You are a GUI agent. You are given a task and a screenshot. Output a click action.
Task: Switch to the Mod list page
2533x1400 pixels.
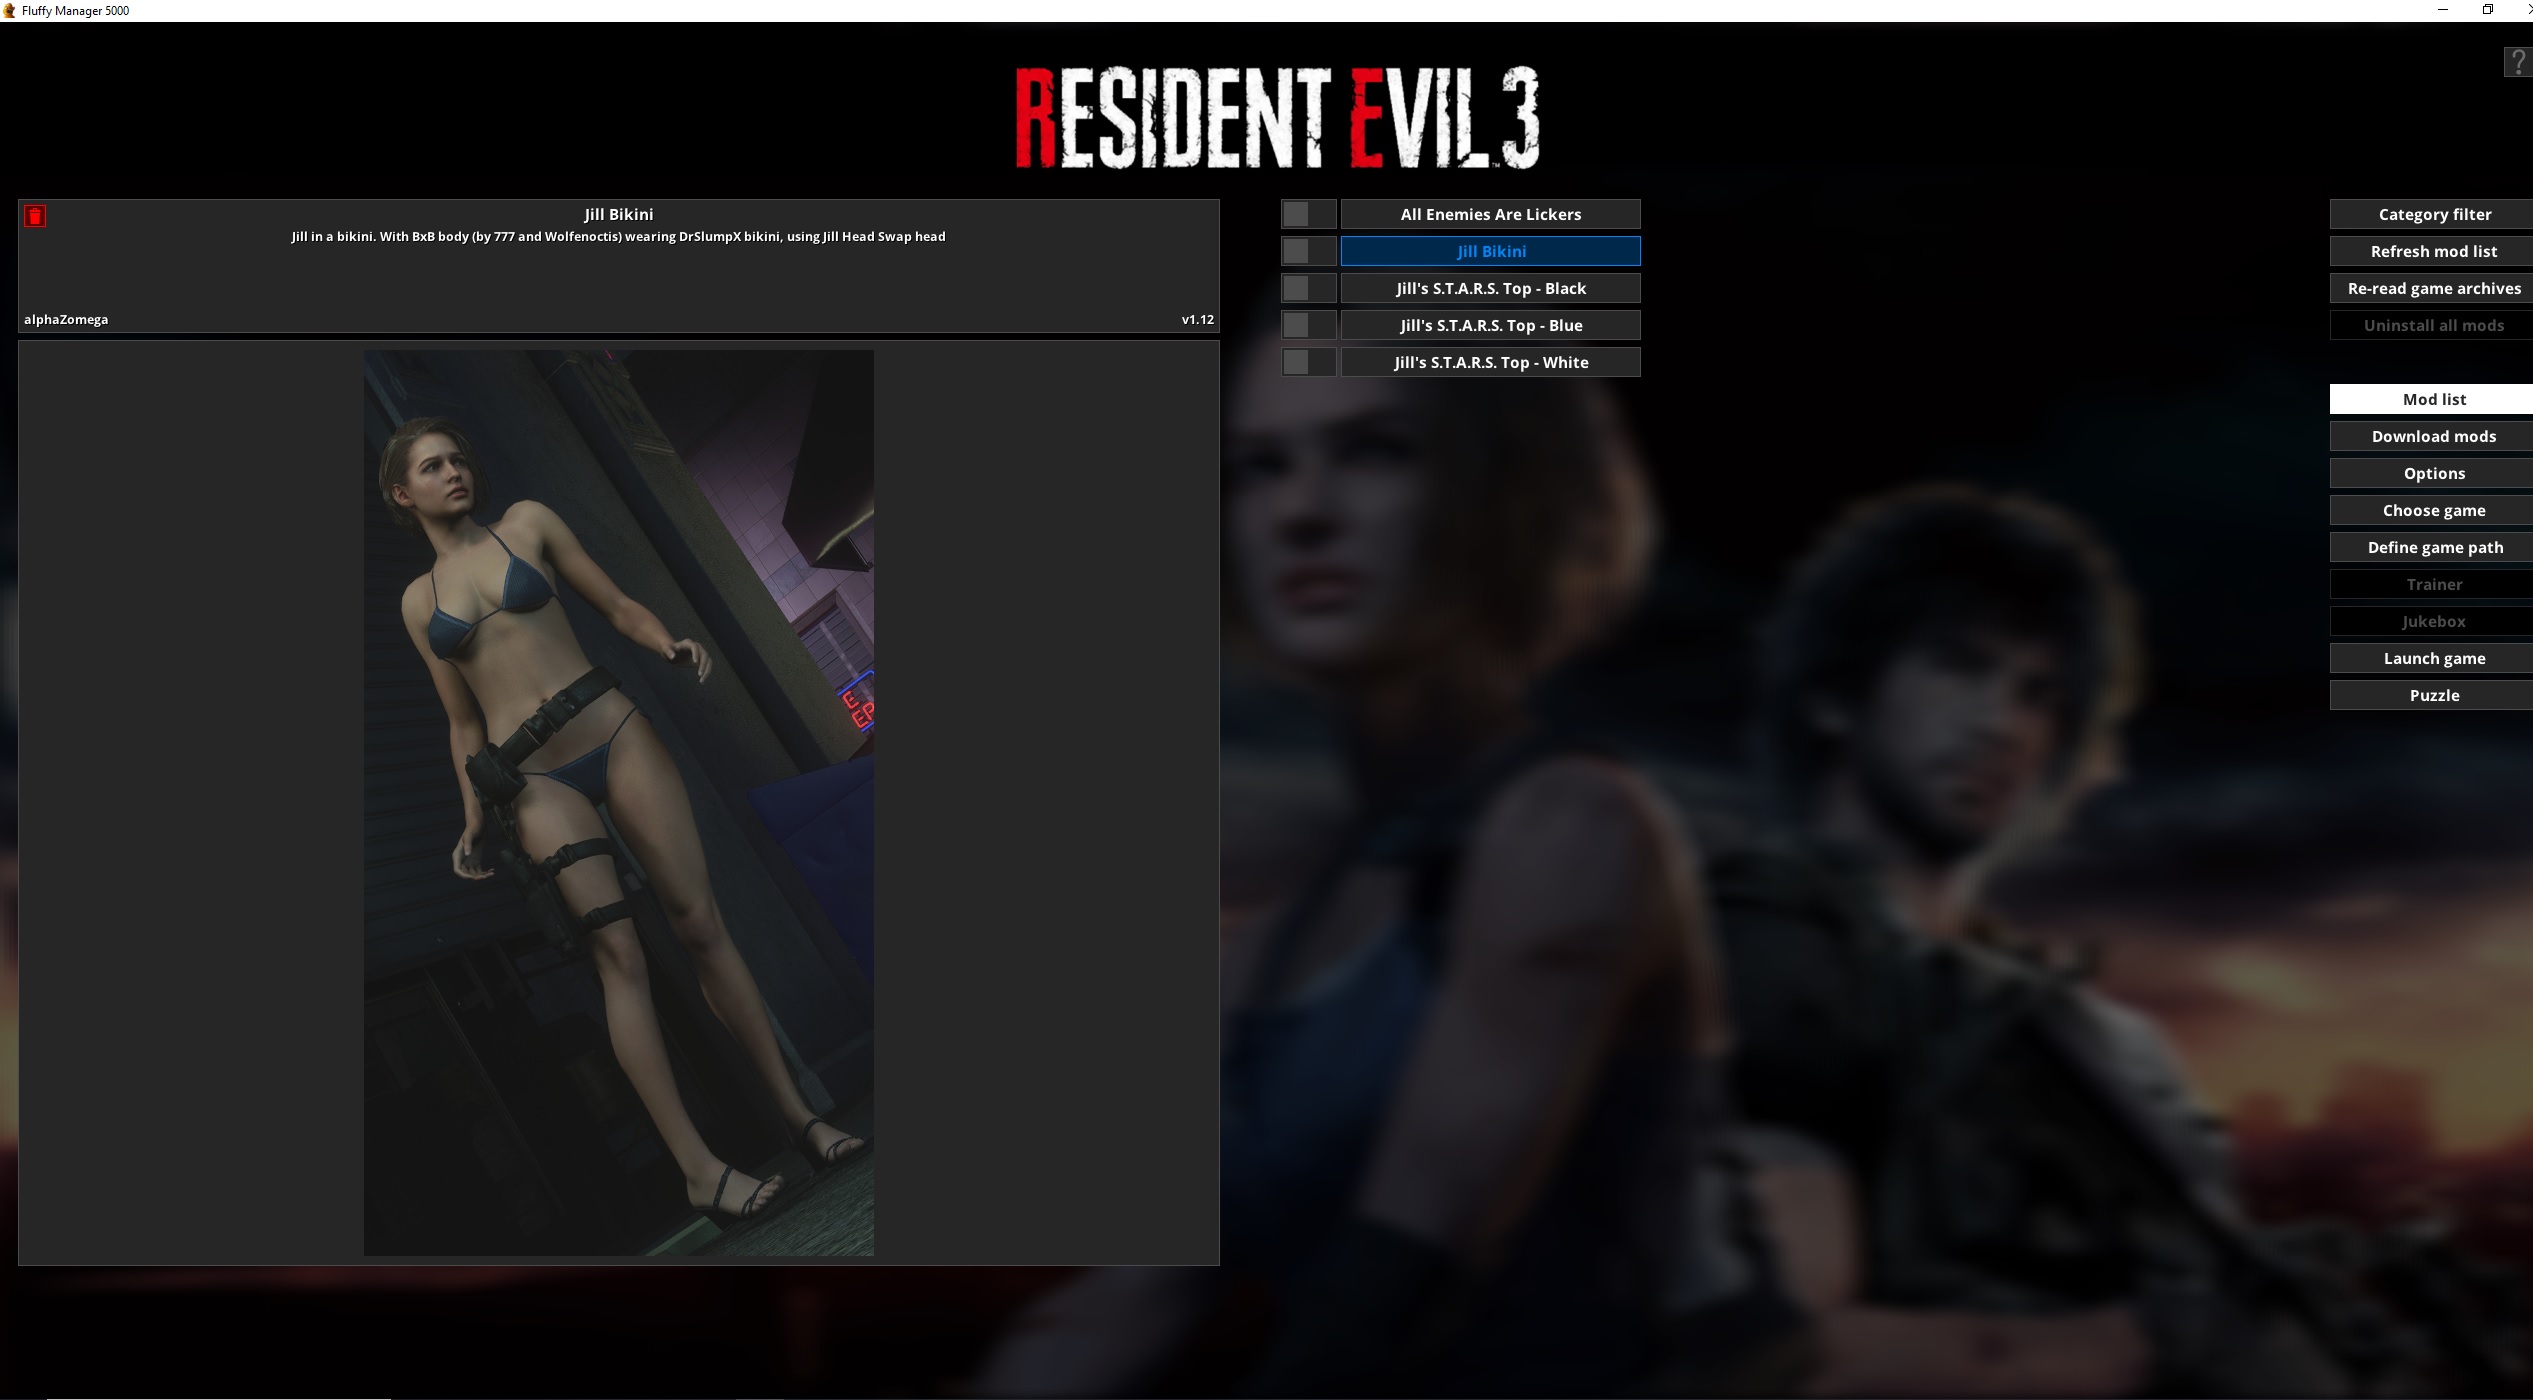[x=2434, y=399]
